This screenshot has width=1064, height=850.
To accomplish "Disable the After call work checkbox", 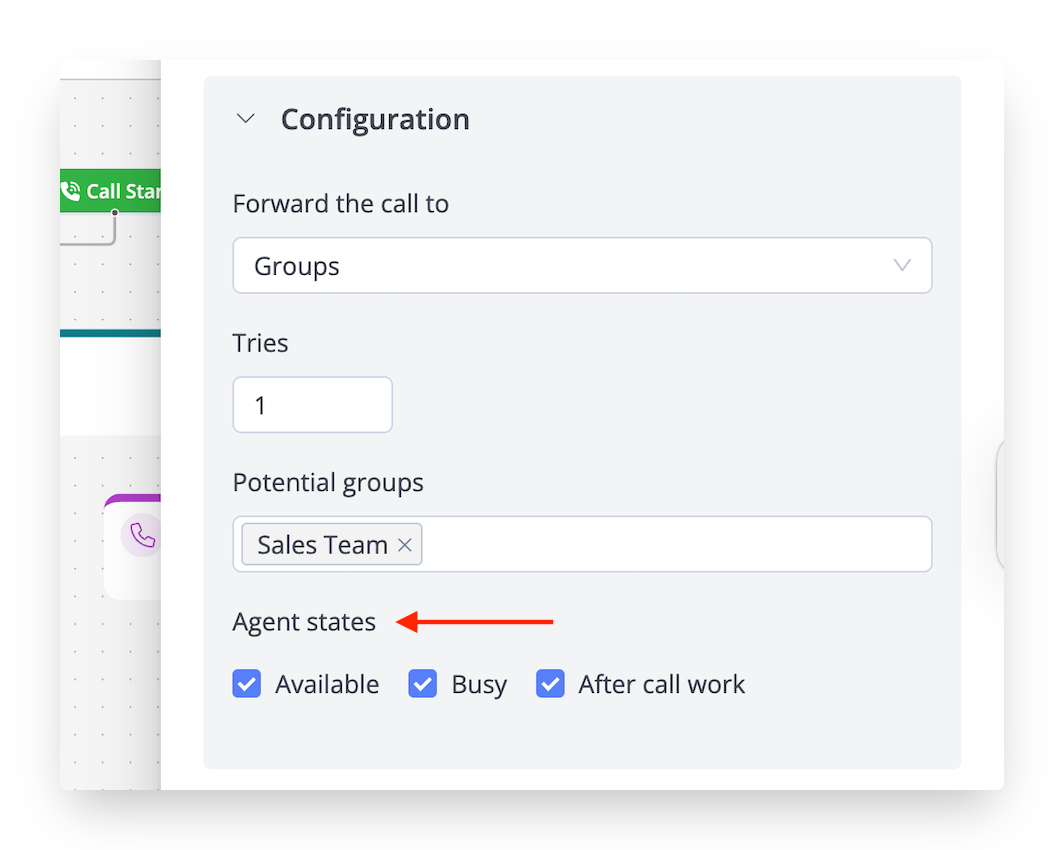I will click(550, 684).
